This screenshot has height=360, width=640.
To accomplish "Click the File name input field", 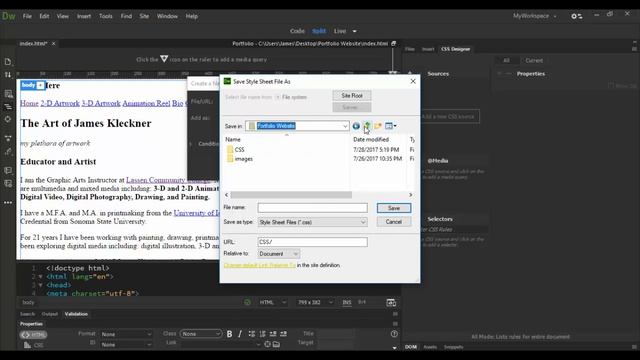I will (312, 208).
